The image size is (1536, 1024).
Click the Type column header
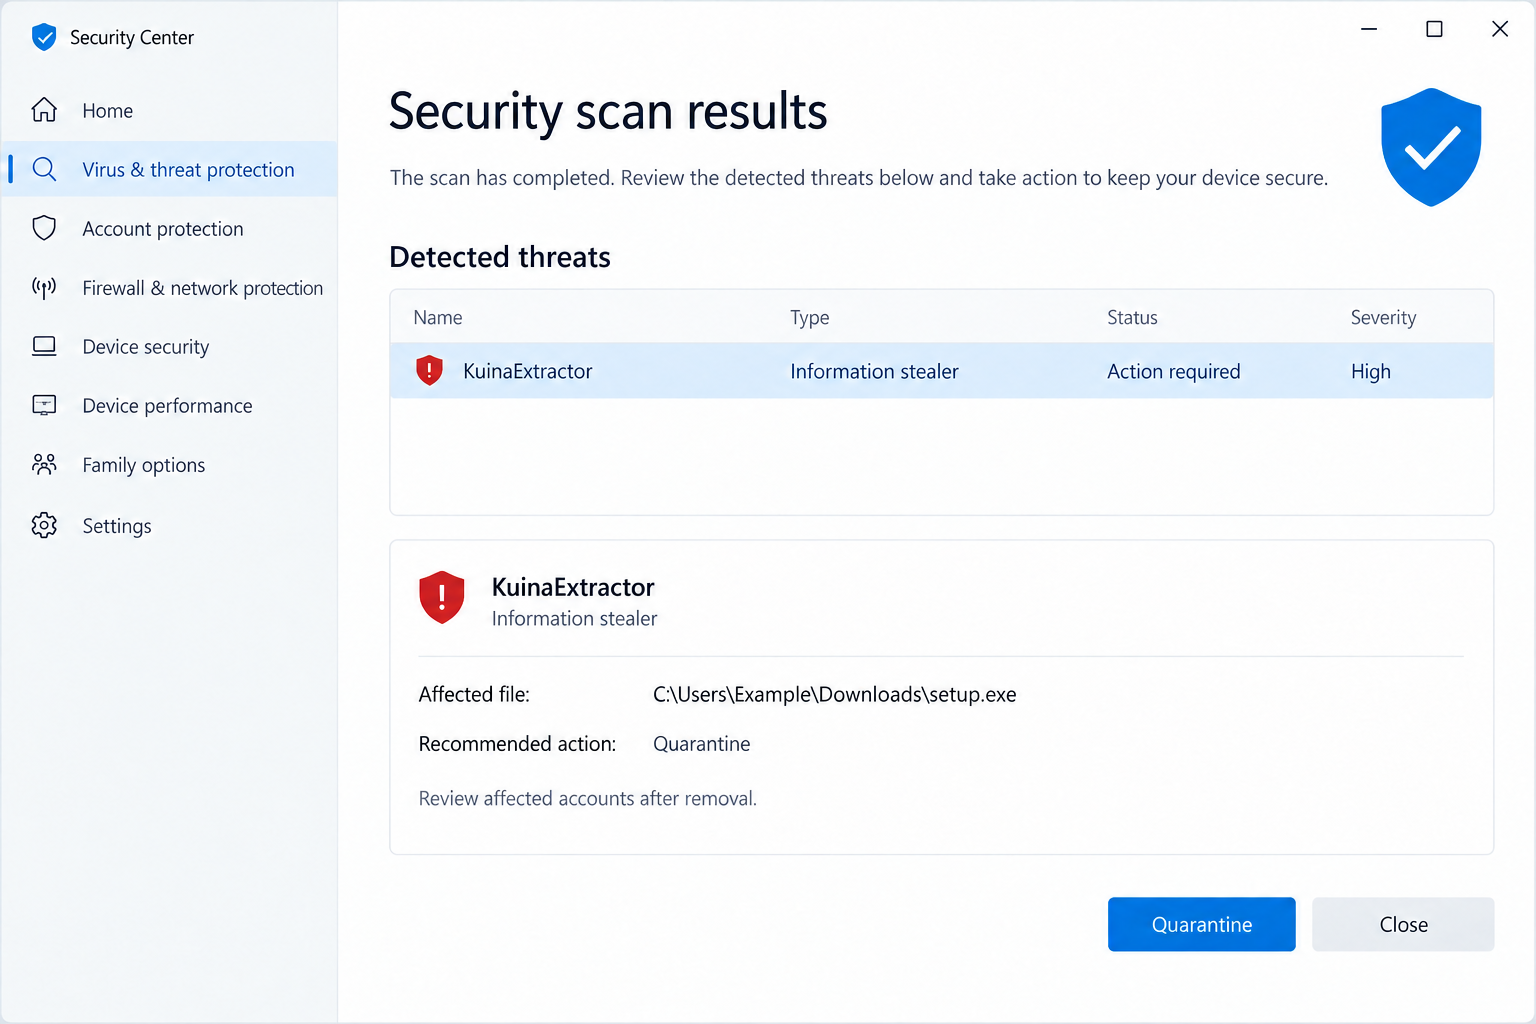coord(810,317)
